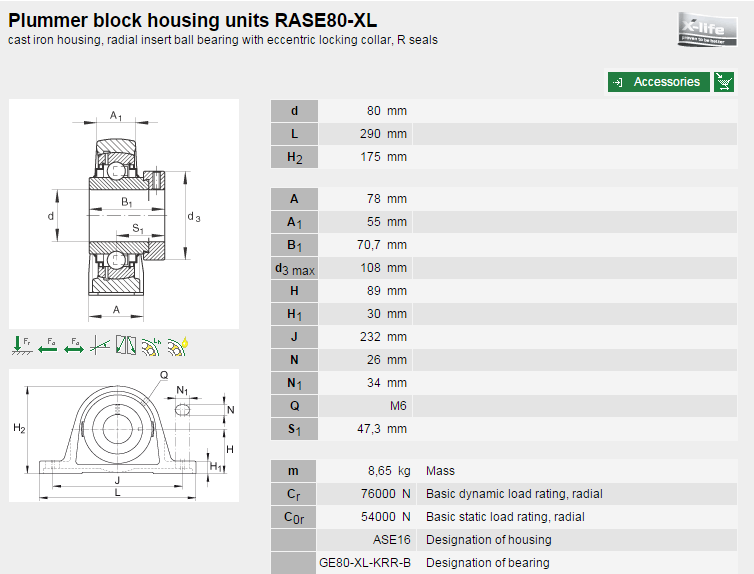754x574 pixels.
Task: Click the bearing lubrication oil-drop icon
Action: [178, 345]
